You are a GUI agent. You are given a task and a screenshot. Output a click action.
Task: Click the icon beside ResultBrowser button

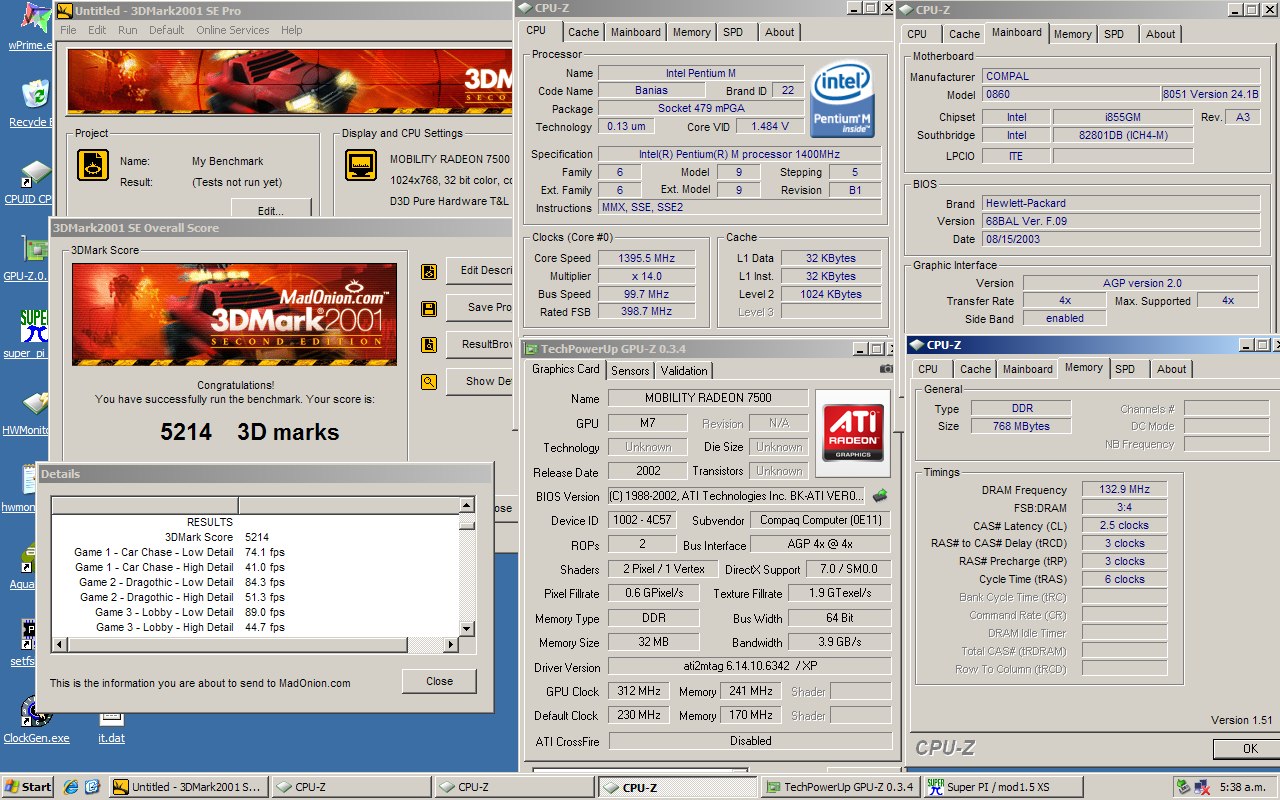click(x=429, y=345)
